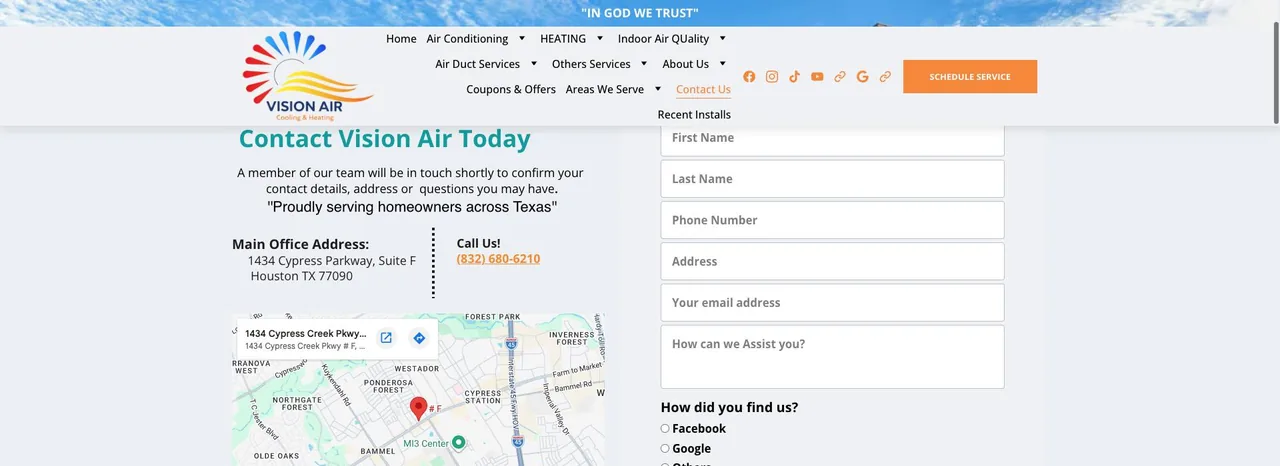Click the 'Call Us!' label
Screen dimensions: 1280x466
click(479, 243)
